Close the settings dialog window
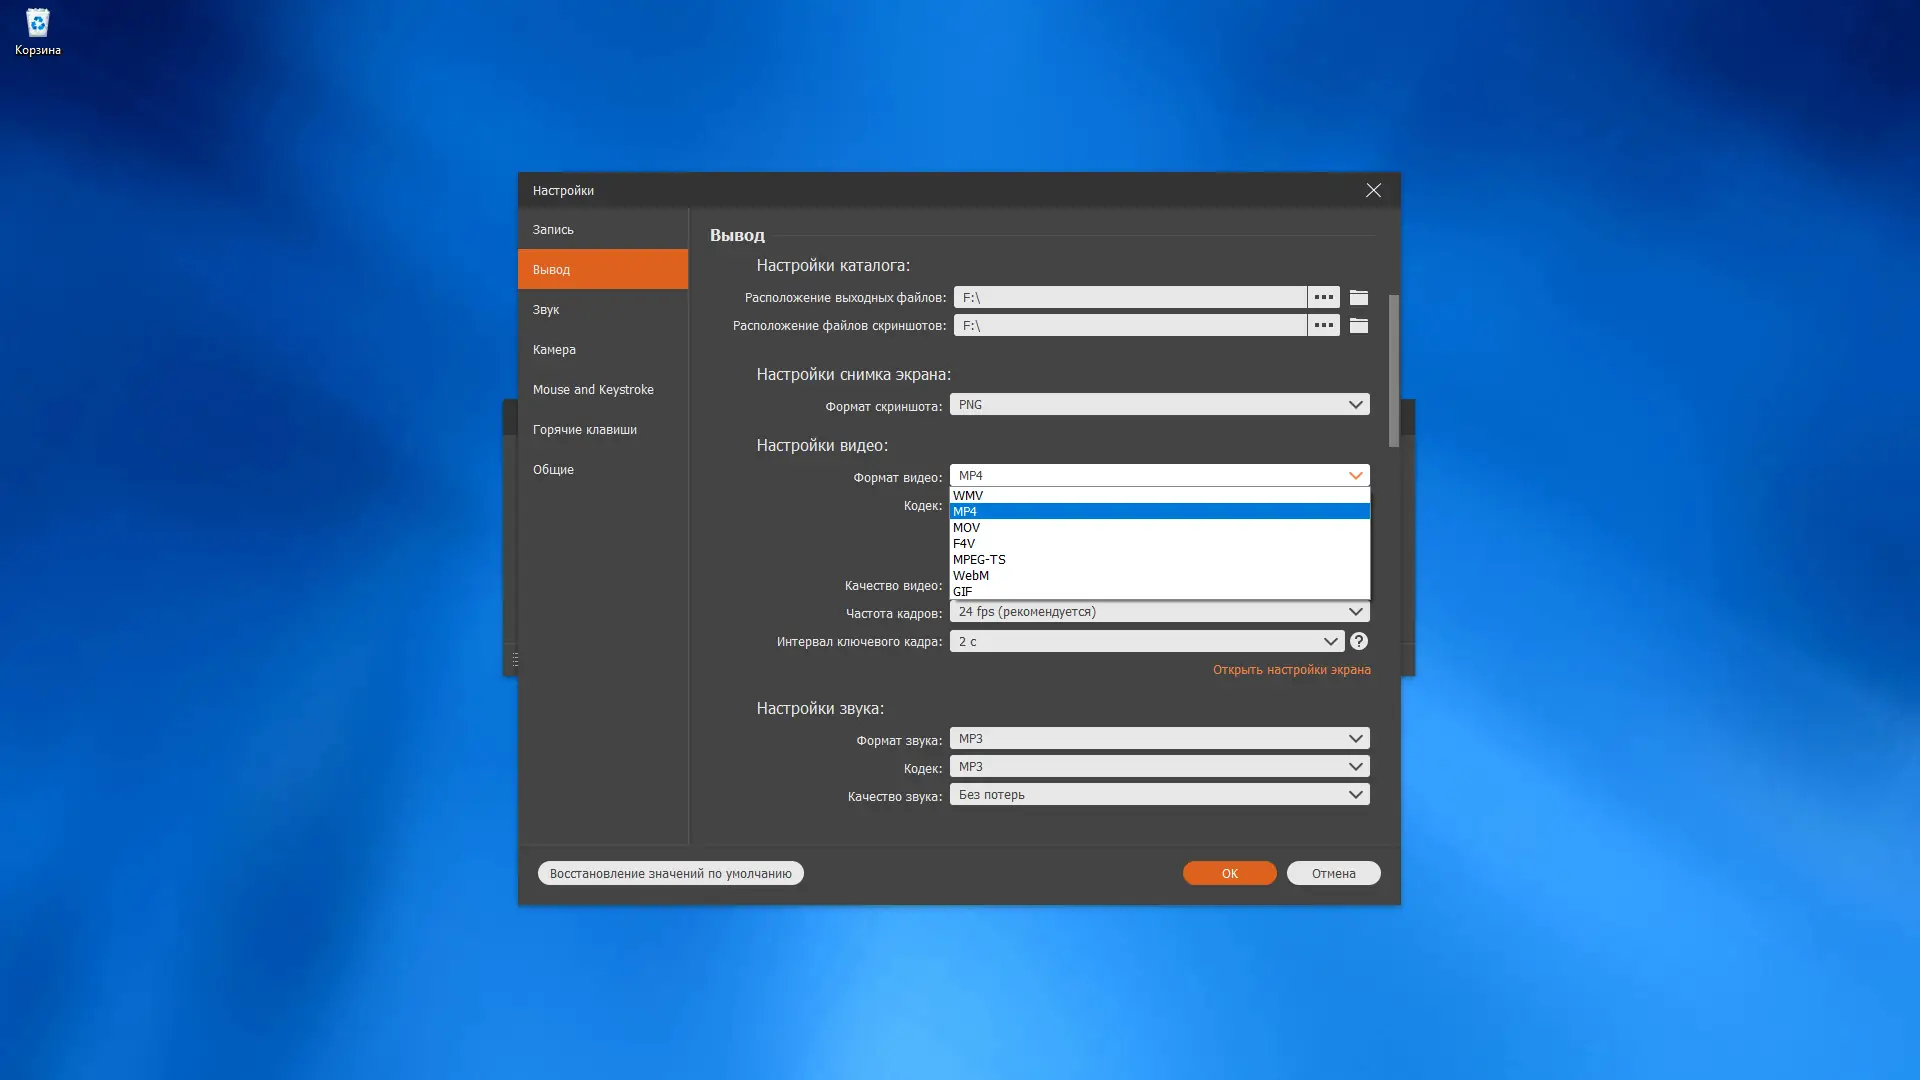 pyautogui.click(x=1373, y=191)
